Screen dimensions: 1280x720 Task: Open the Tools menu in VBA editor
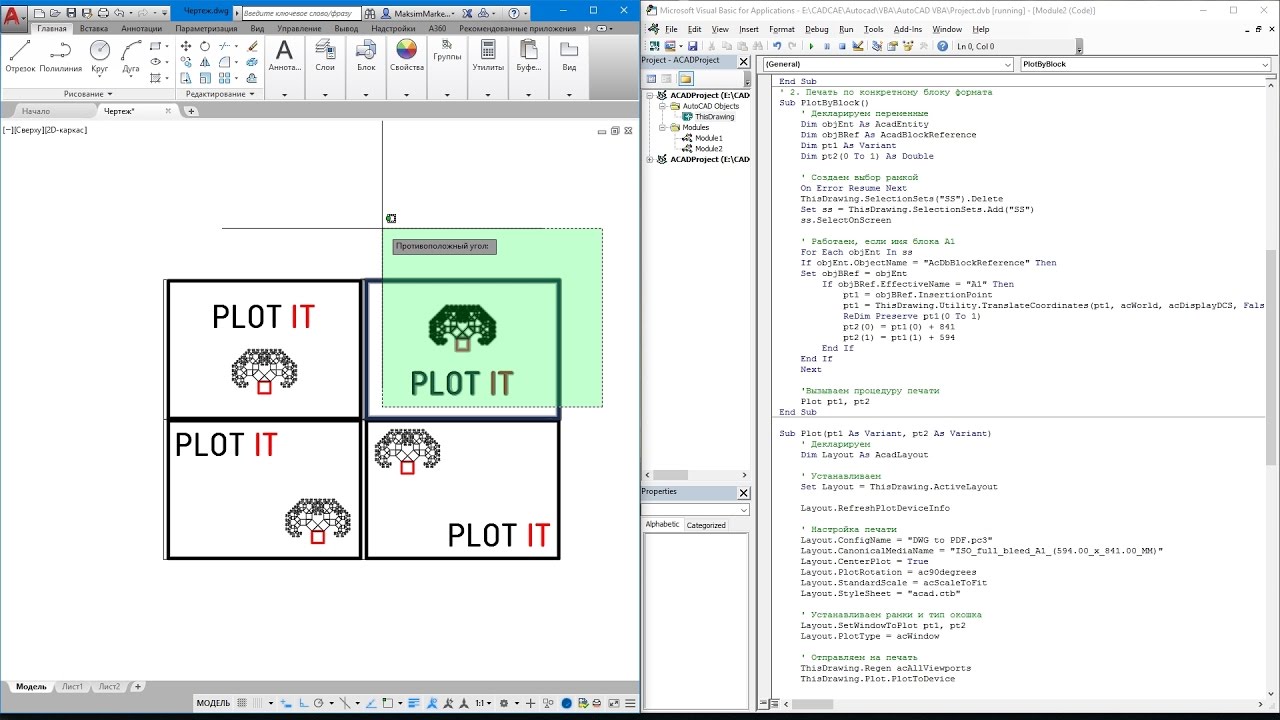[x=873, y=29]
